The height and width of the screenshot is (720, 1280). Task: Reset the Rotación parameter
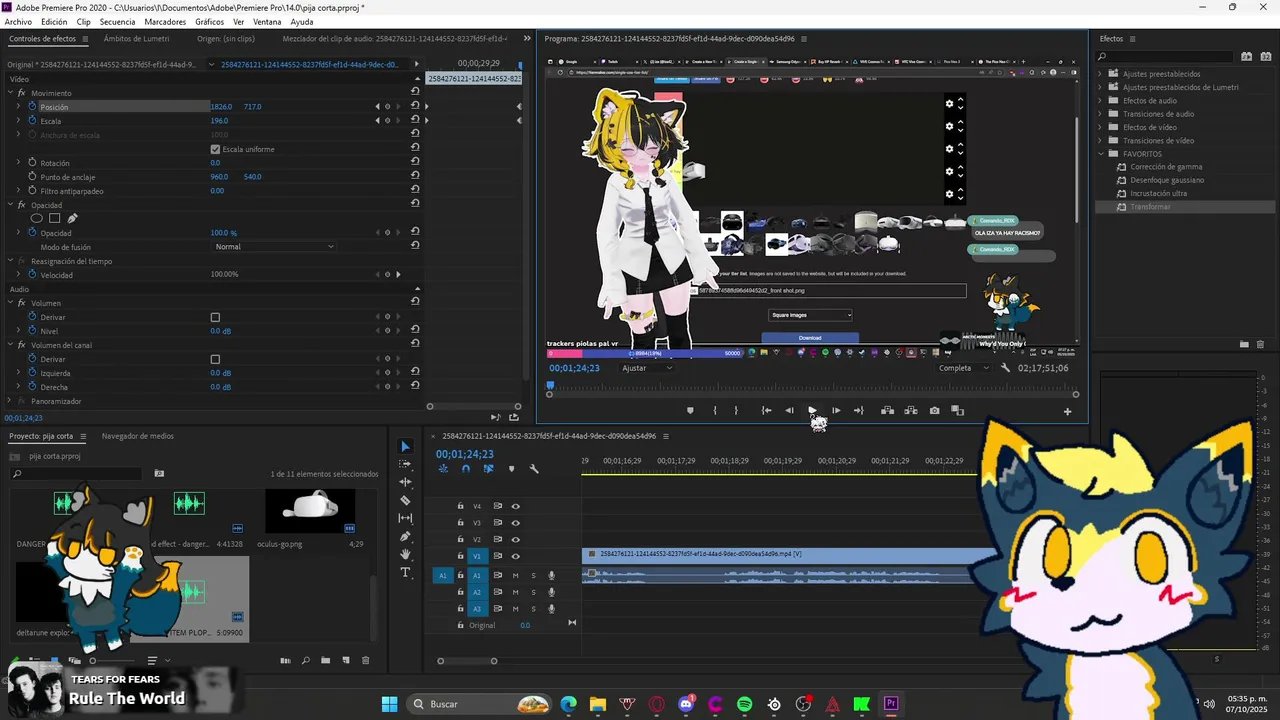point(415,162)
